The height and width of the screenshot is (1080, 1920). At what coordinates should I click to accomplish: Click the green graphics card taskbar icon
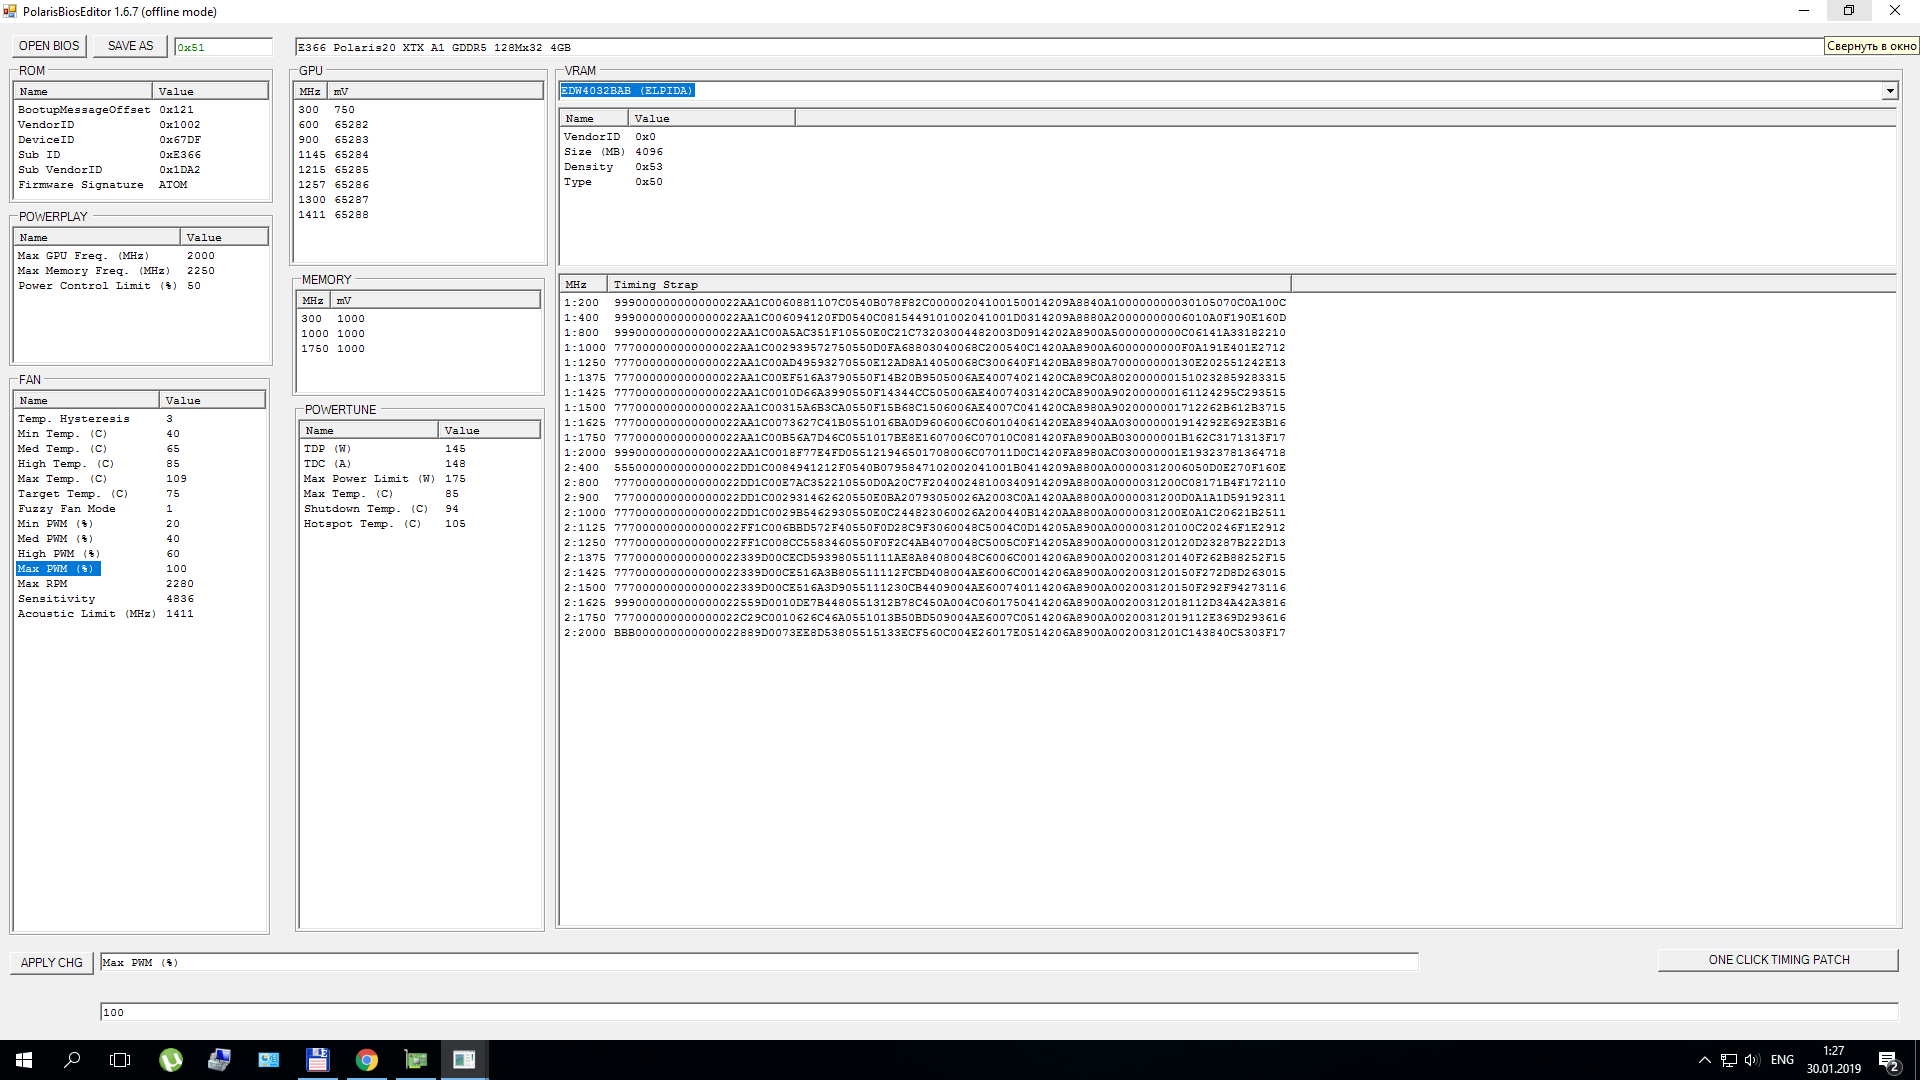pos(416,1060)
